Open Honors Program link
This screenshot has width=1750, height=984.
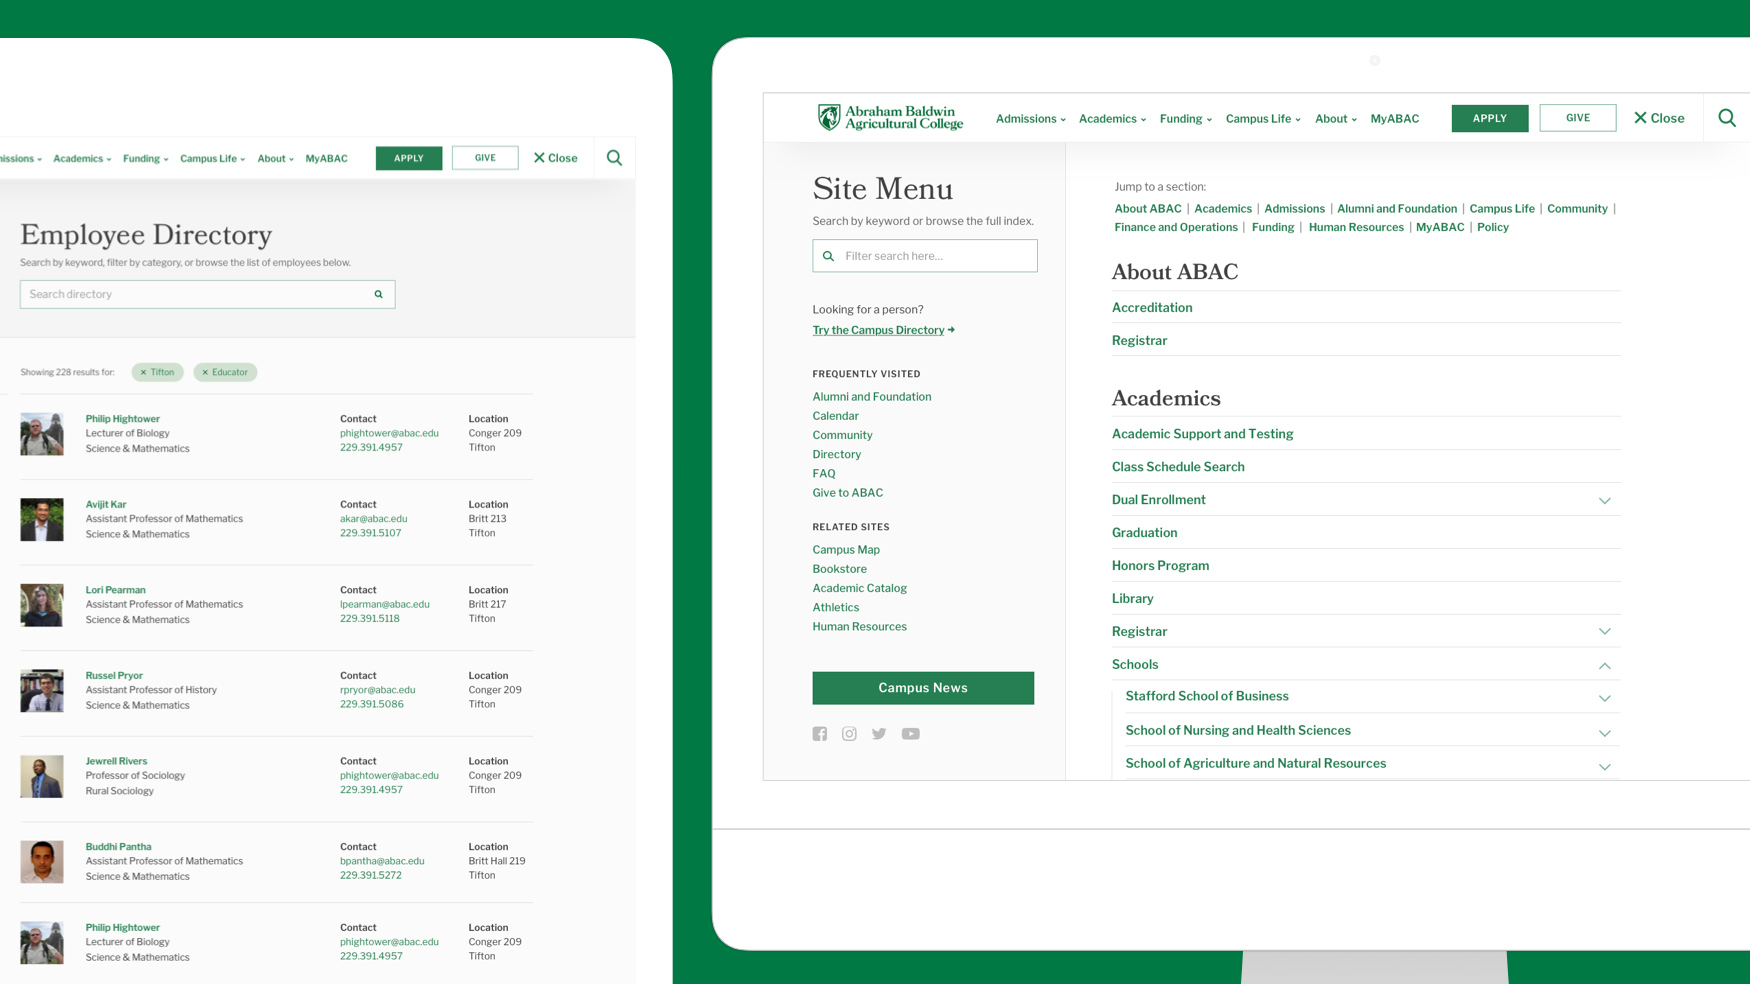tap(1160, 566)
